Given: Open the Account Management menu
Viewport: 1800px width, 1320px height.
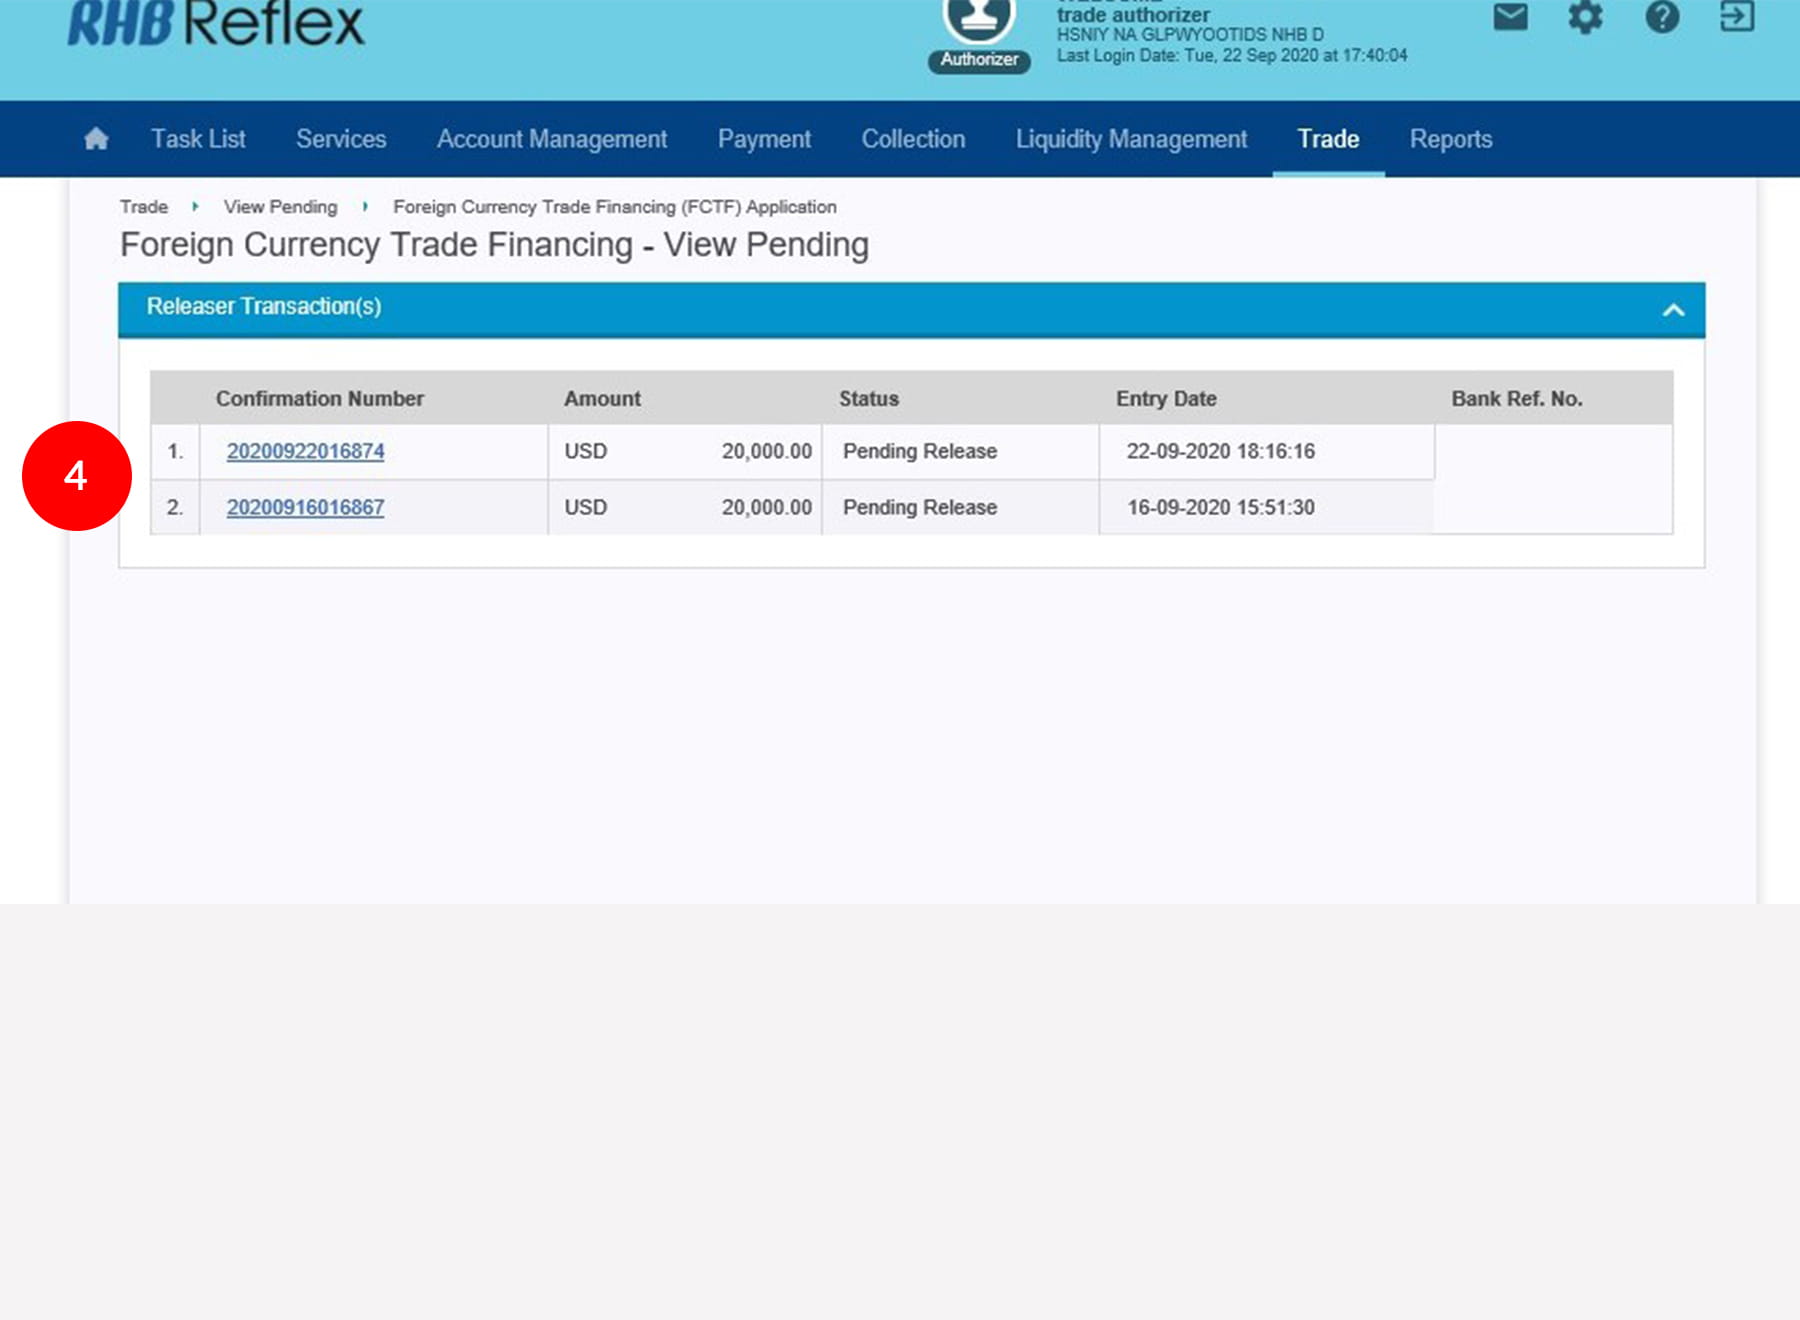Looking at the screenshot, I should click(551, 139).
